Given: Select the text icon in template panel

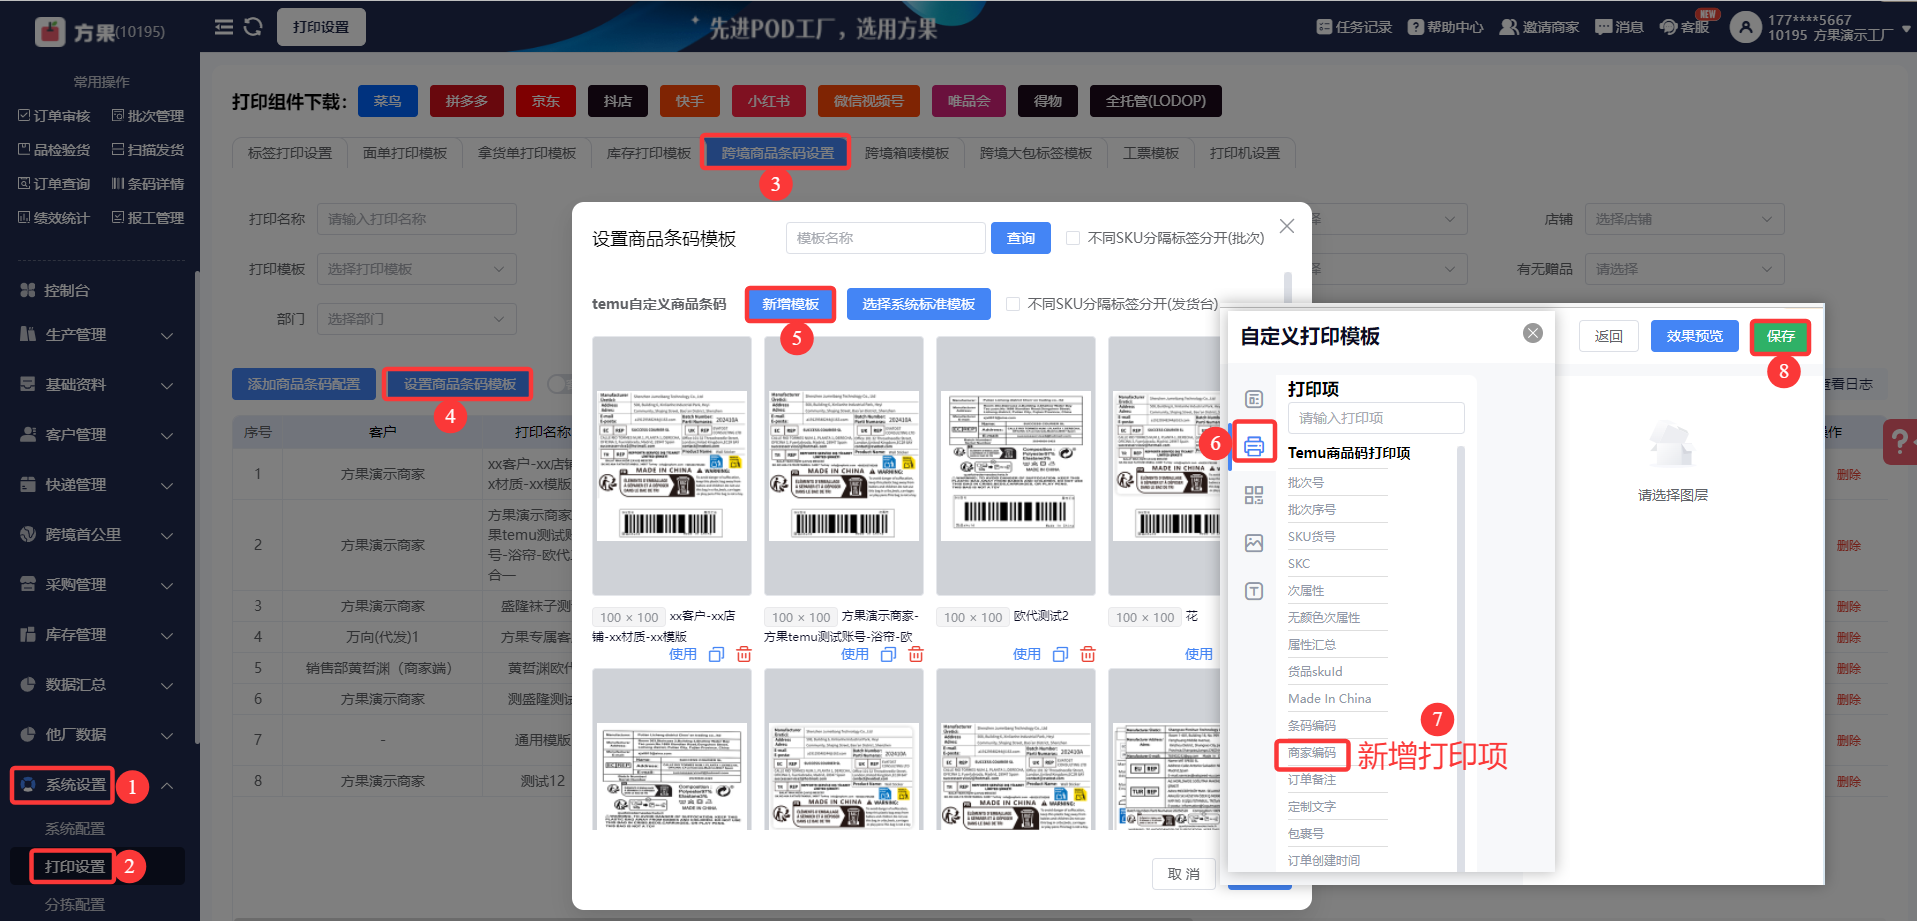Looking at the screenshot, I should coord(1254,591).
